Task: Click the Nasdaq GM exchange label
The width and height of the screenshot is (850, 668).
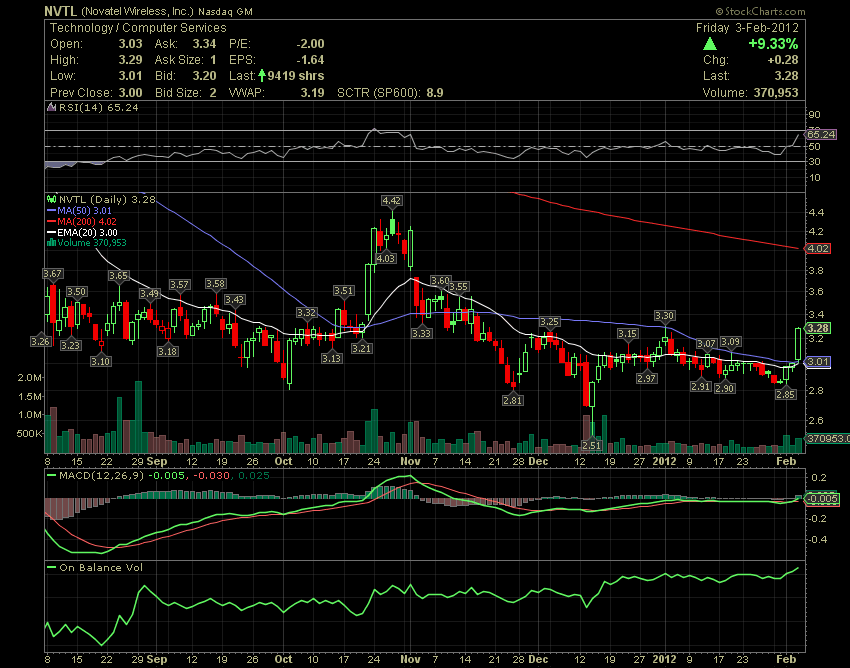Action: point(226,11)
